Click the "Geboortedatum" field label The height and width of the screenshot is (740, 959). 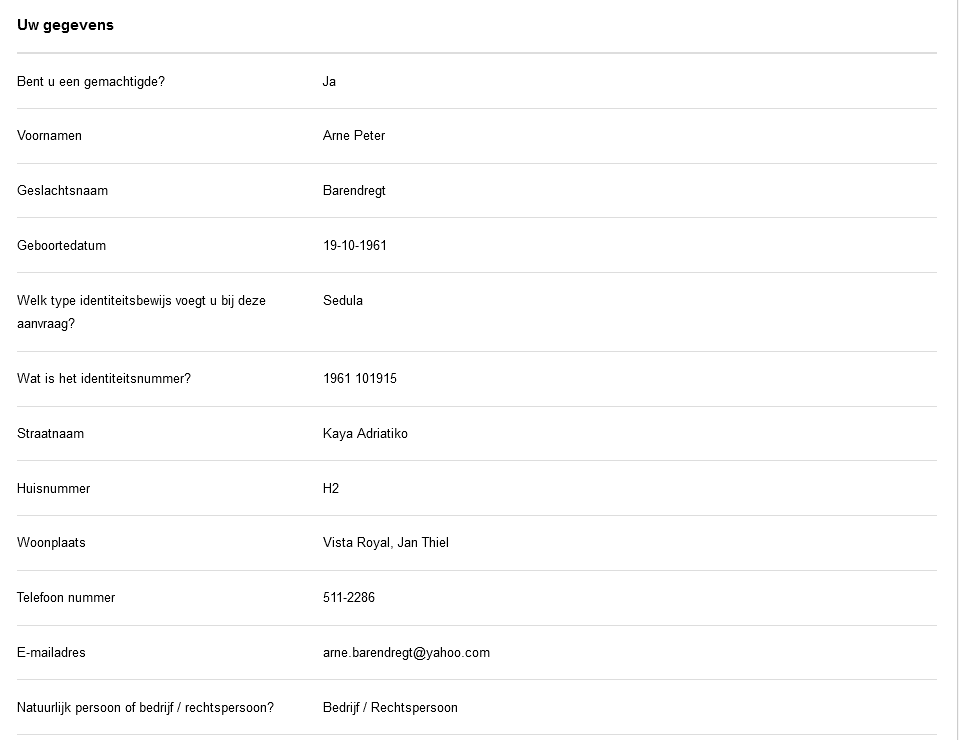tap(61, 245)
